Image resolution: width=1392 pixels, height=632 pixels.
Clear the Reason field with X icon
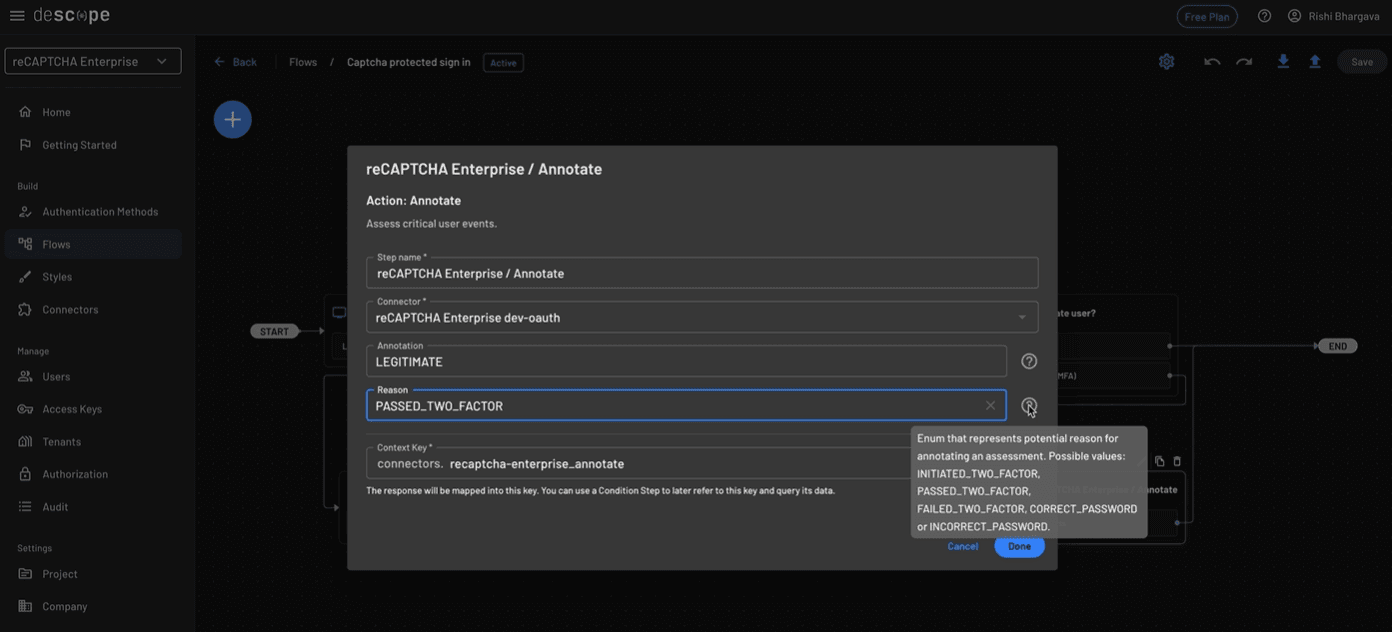tap(990, 405)
